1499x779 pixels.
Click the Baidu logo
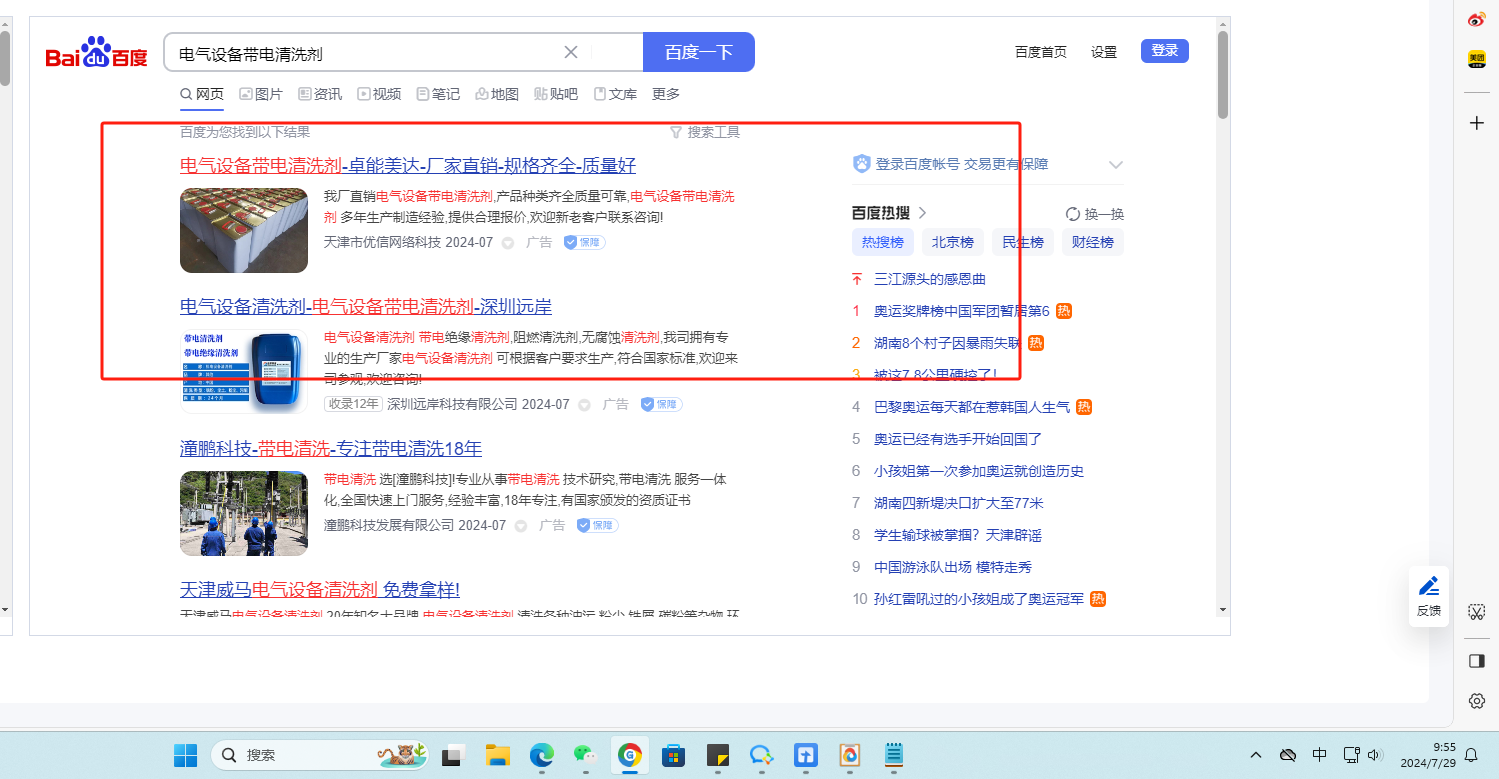pos(96,53)
